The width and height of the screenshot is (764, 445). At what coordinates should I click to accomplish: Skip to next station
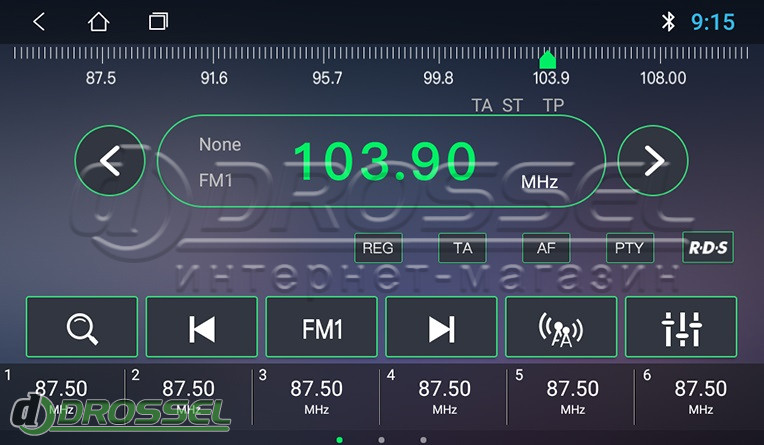tap(441, 327)
